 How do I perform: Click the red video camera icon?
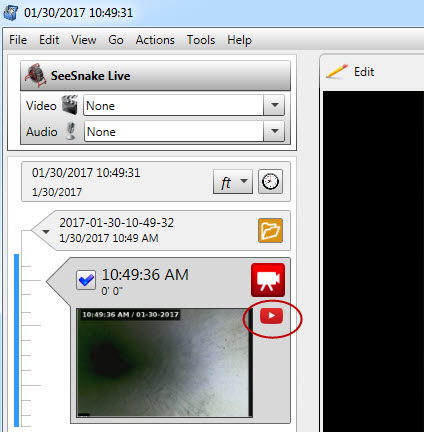coord(268,280)
